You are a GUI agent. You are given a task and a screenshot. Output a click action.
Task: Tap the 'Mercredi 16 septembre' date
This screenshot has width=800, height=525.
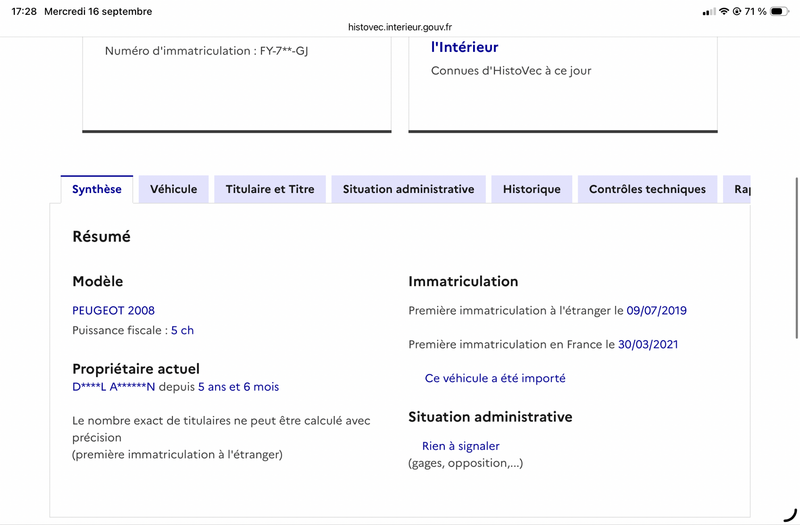tap(98, 11)
